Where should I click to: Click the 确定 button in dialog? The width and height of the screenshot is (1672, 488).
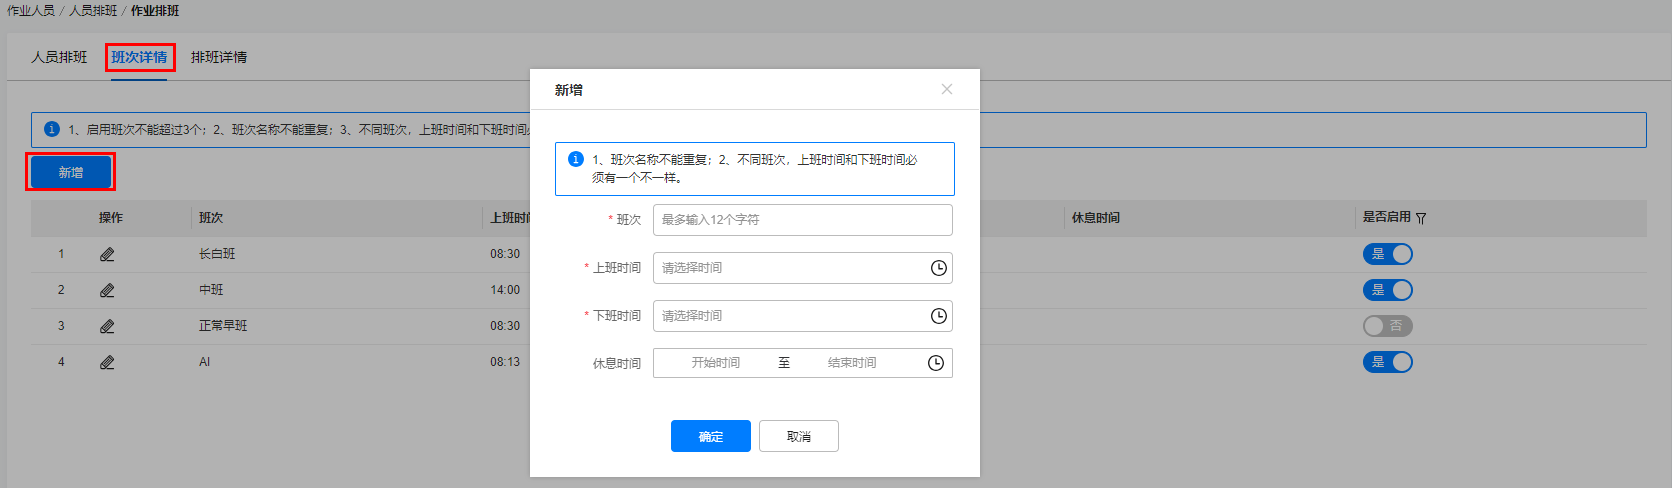(x=711, y=436)
